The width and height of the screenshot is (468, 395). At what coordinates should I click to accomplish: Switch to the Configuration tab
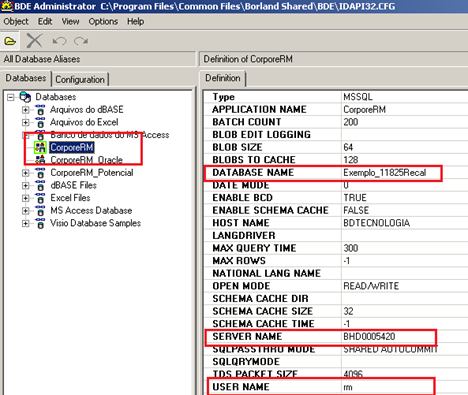click(x=80, y=80)
